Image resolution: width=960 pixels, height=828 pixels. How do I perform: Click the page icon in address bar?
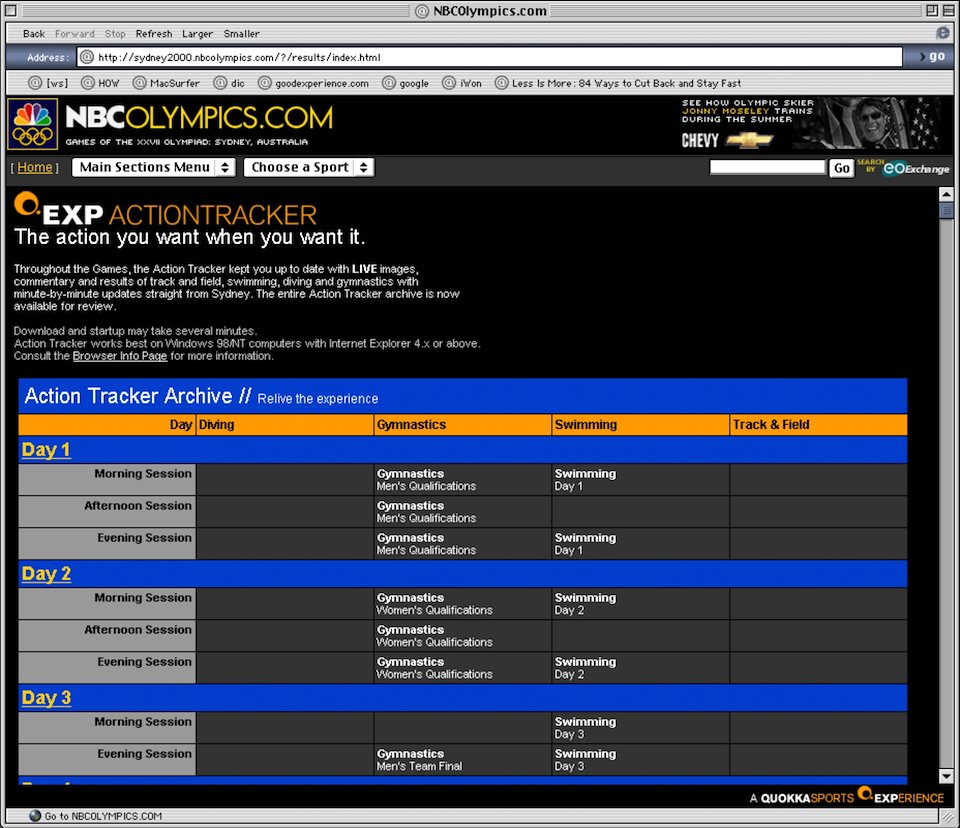point(87,57)
